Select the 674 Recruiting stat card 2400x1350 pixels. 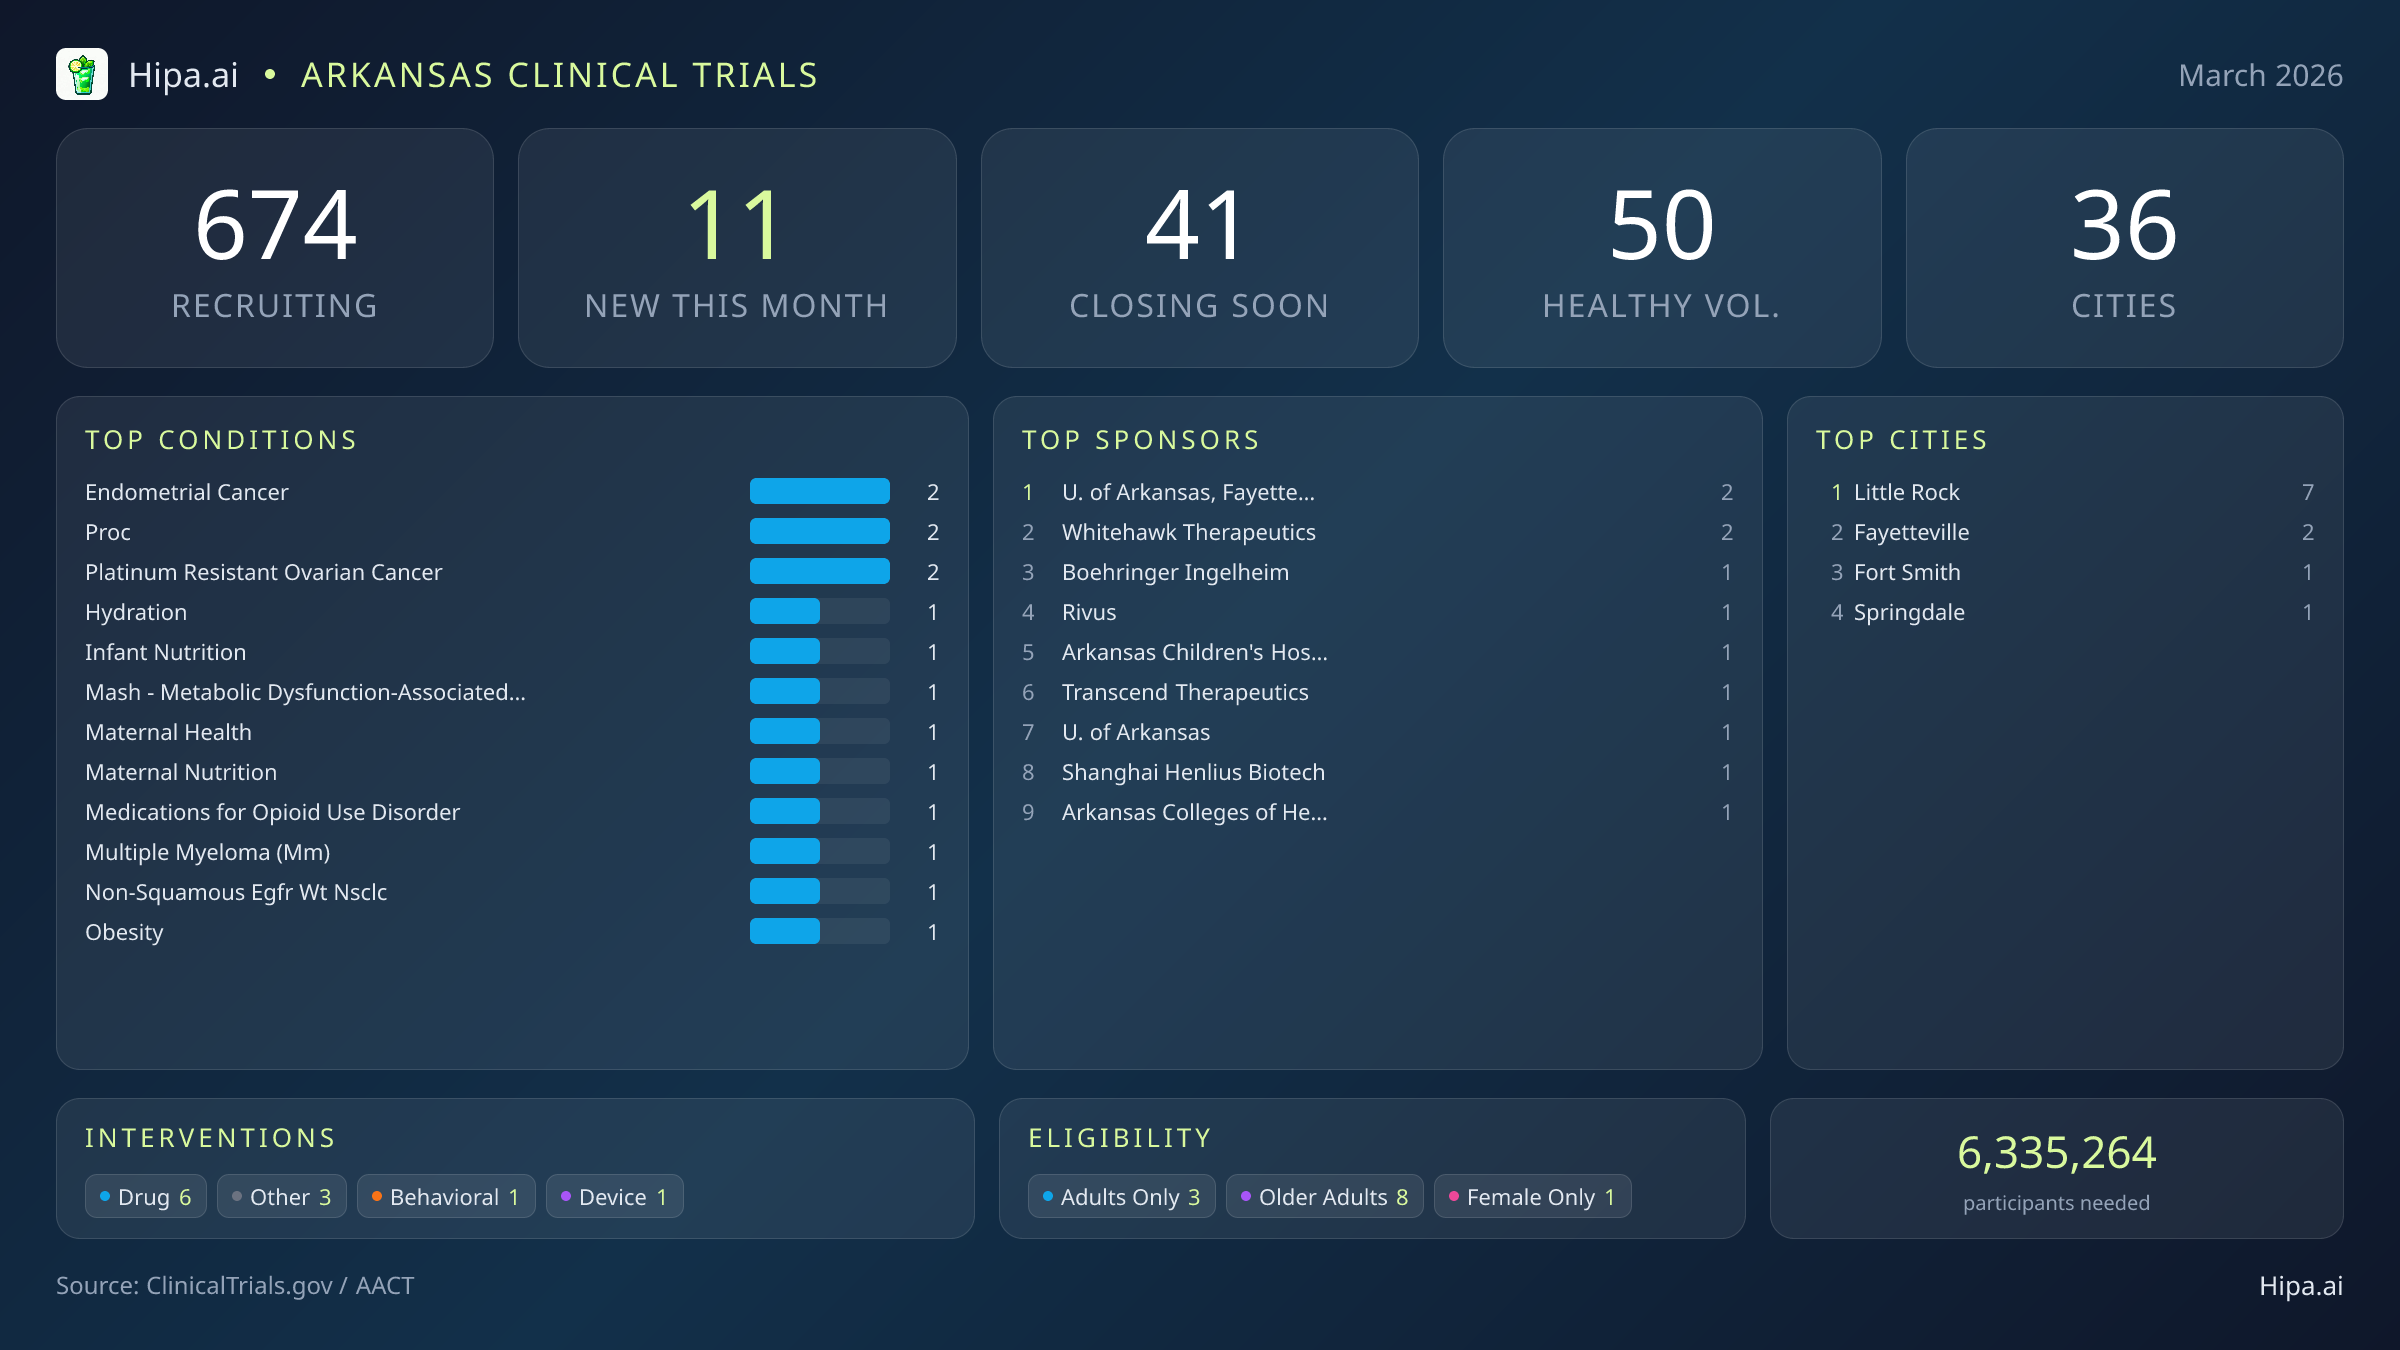276,247
